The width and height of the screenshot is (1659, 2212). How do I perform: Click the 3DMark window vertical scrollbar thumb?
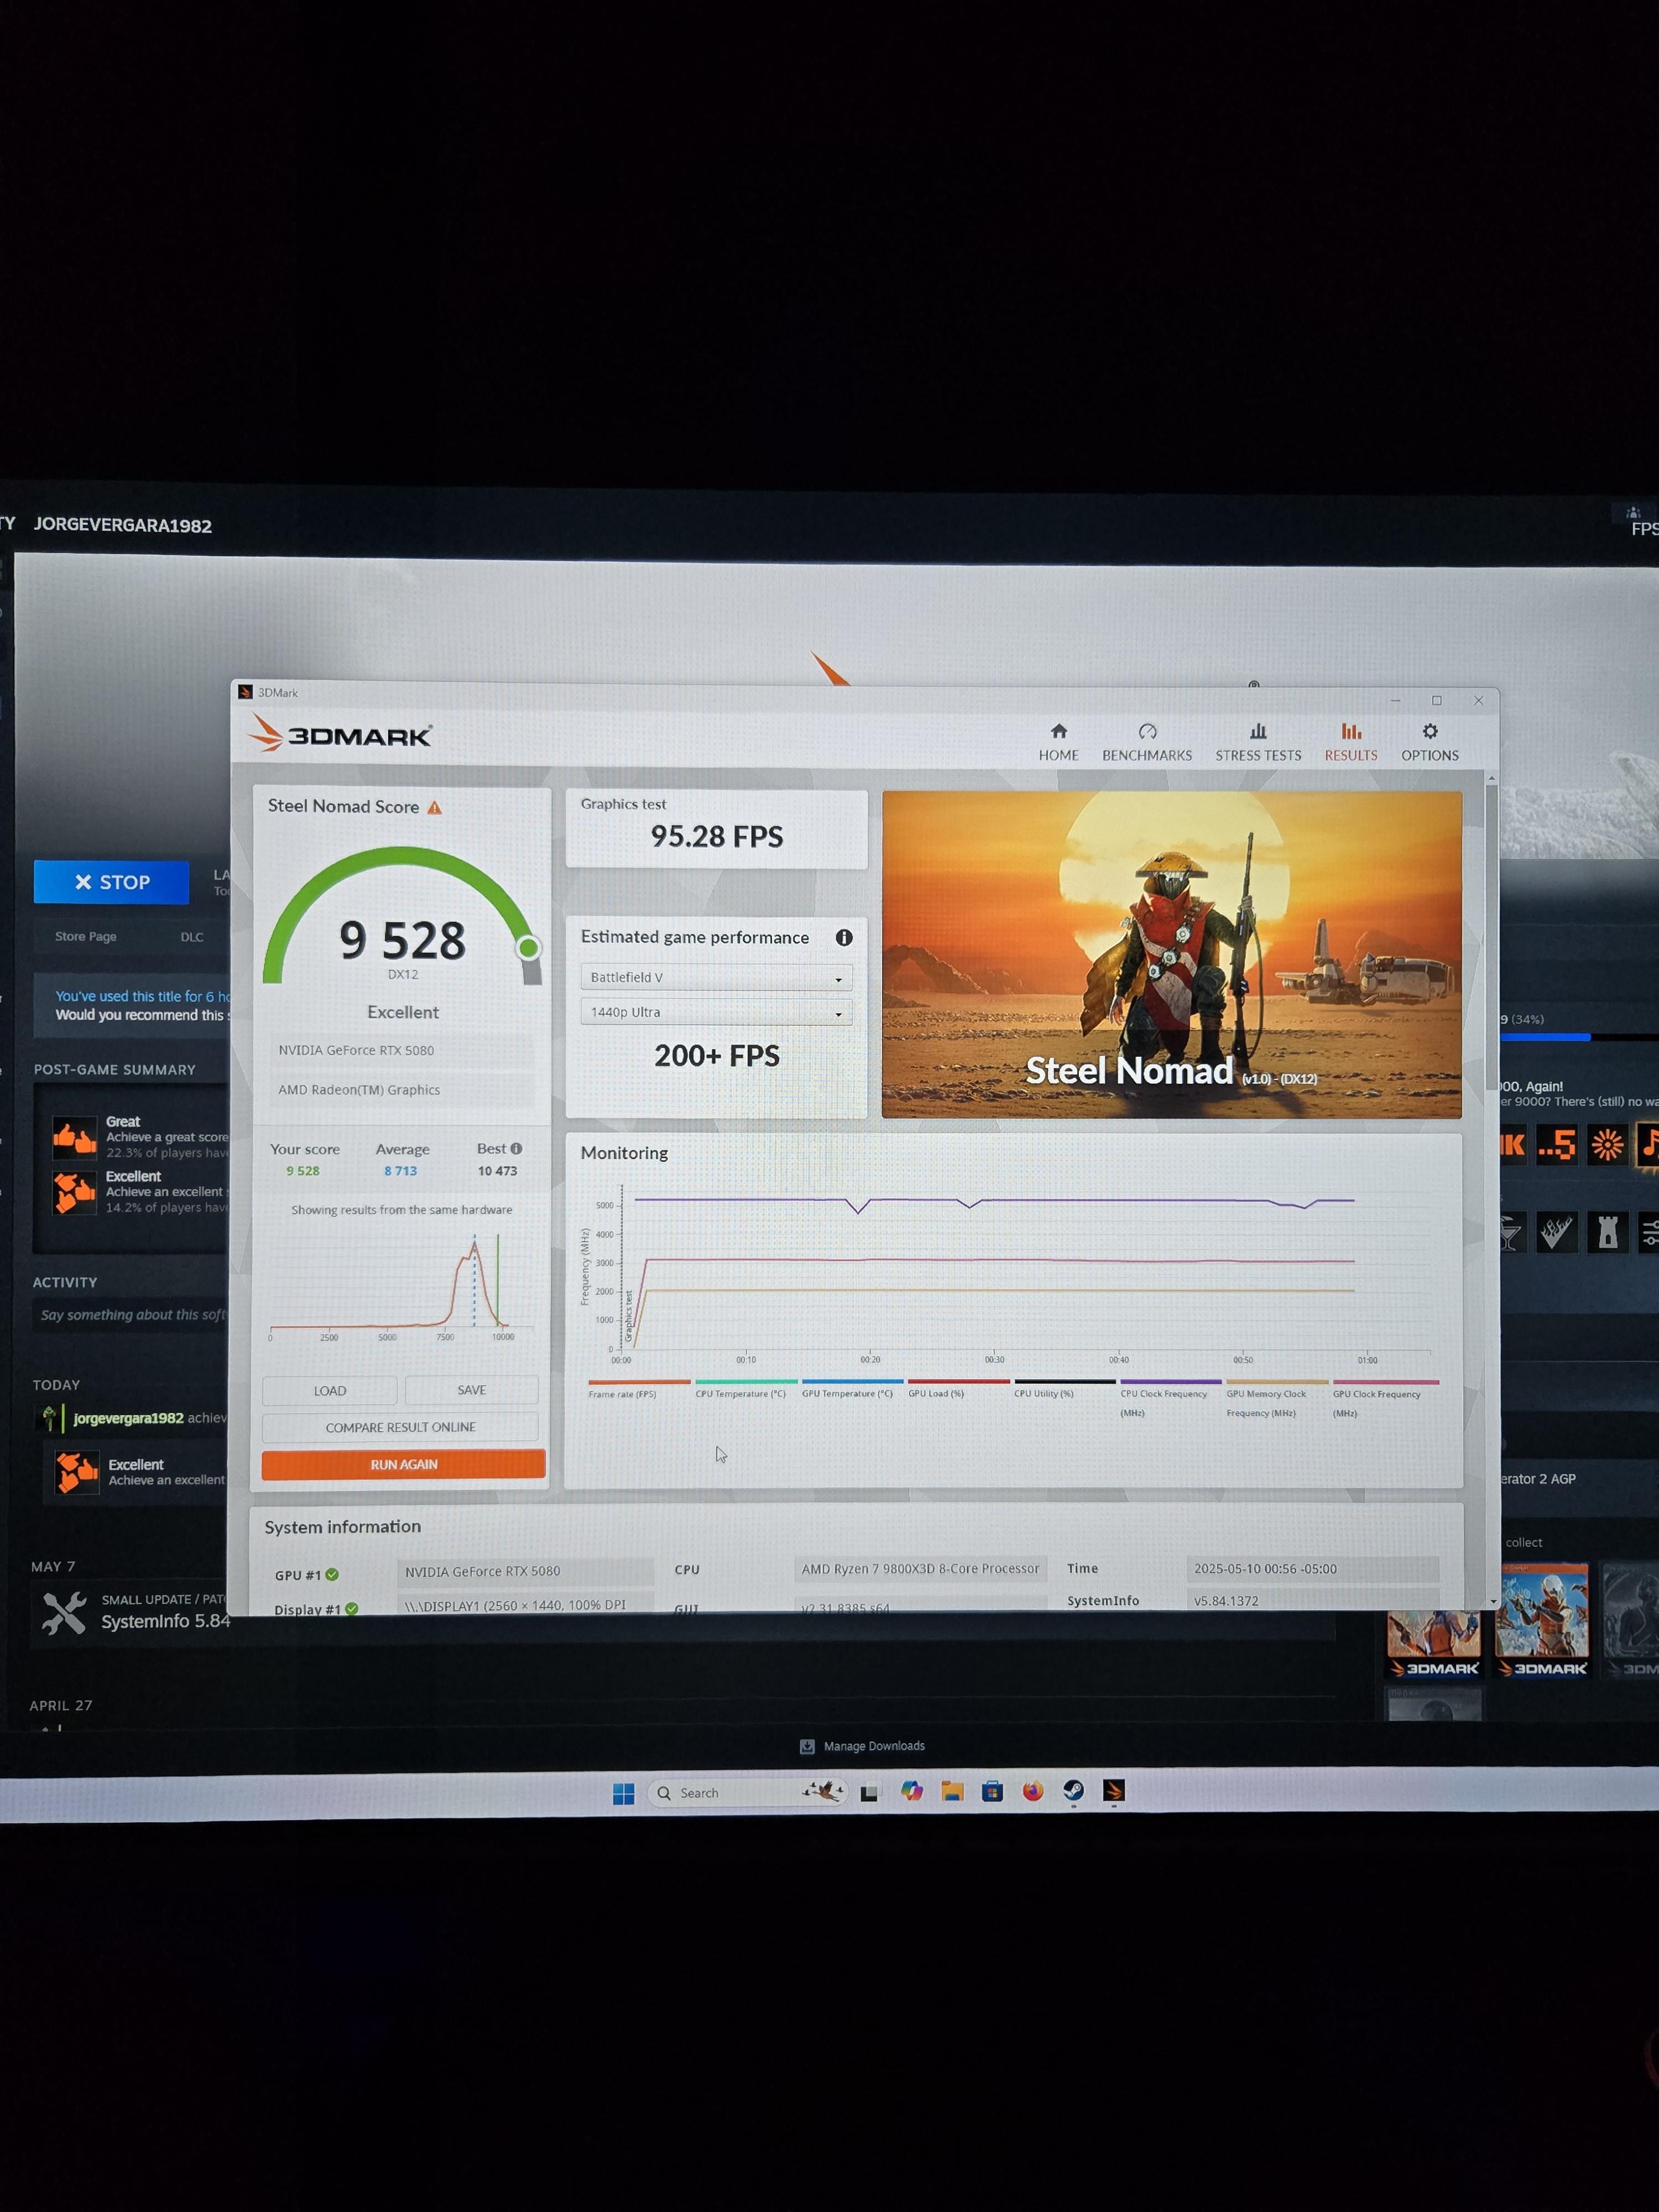click(1491, 936)
